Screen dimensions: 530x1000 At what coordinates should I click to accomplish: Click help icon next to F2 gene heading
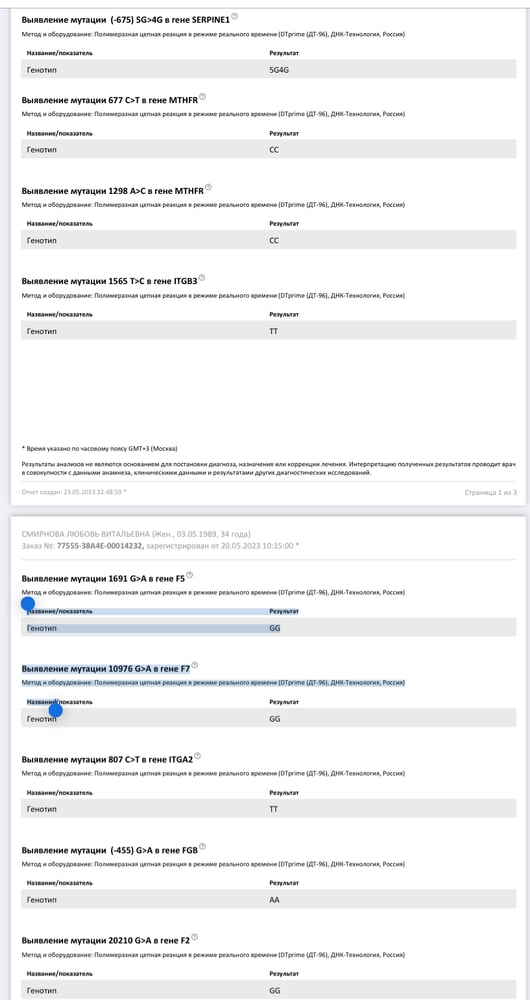pos(195,937)
